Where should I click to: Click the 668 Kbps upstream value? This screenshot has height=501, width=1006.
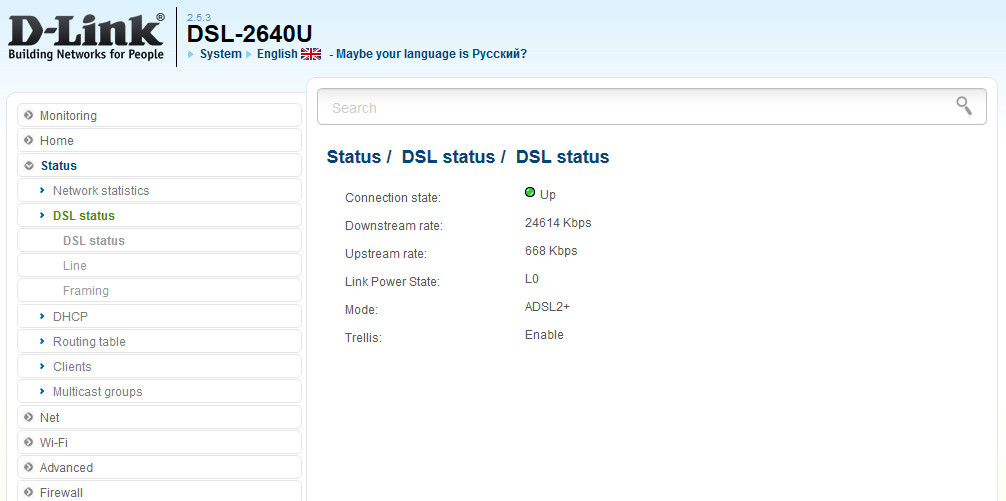(551, 251)
